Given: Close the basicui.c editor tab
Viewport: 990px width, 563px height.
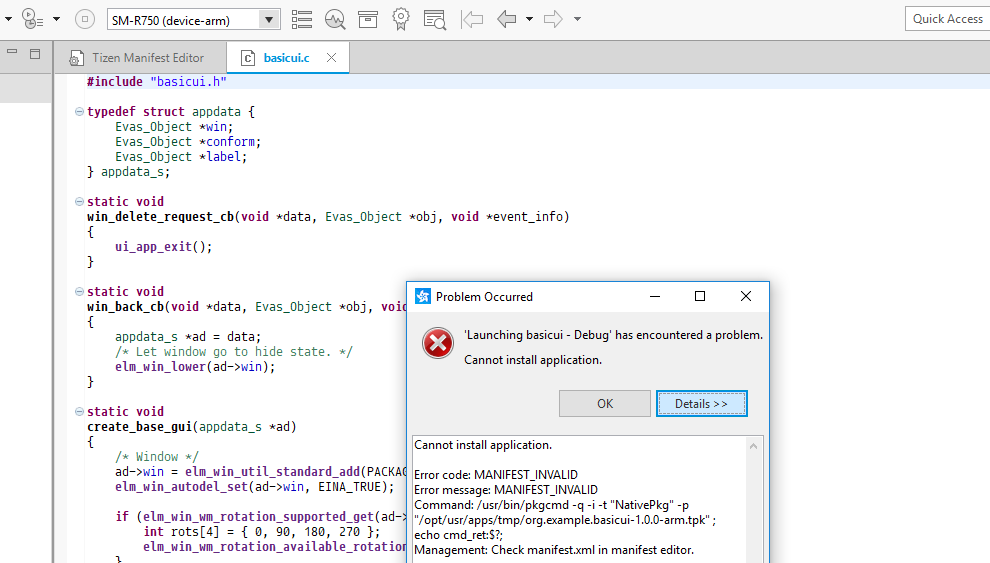Looking at the screenshot, I should pos(332,58).
